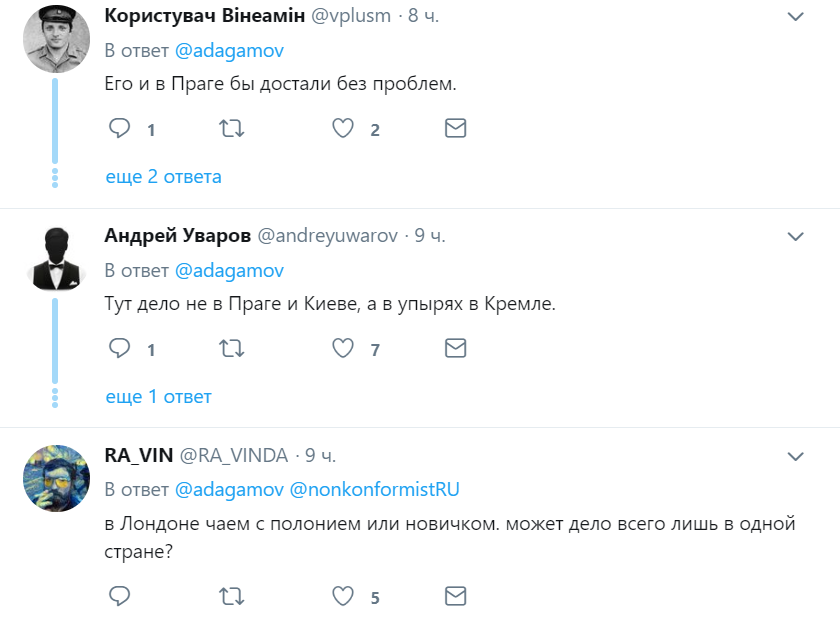The image size is (840, 620).
Task: Reply to Користувач Вінеамін's tweet
Action: 120,129
